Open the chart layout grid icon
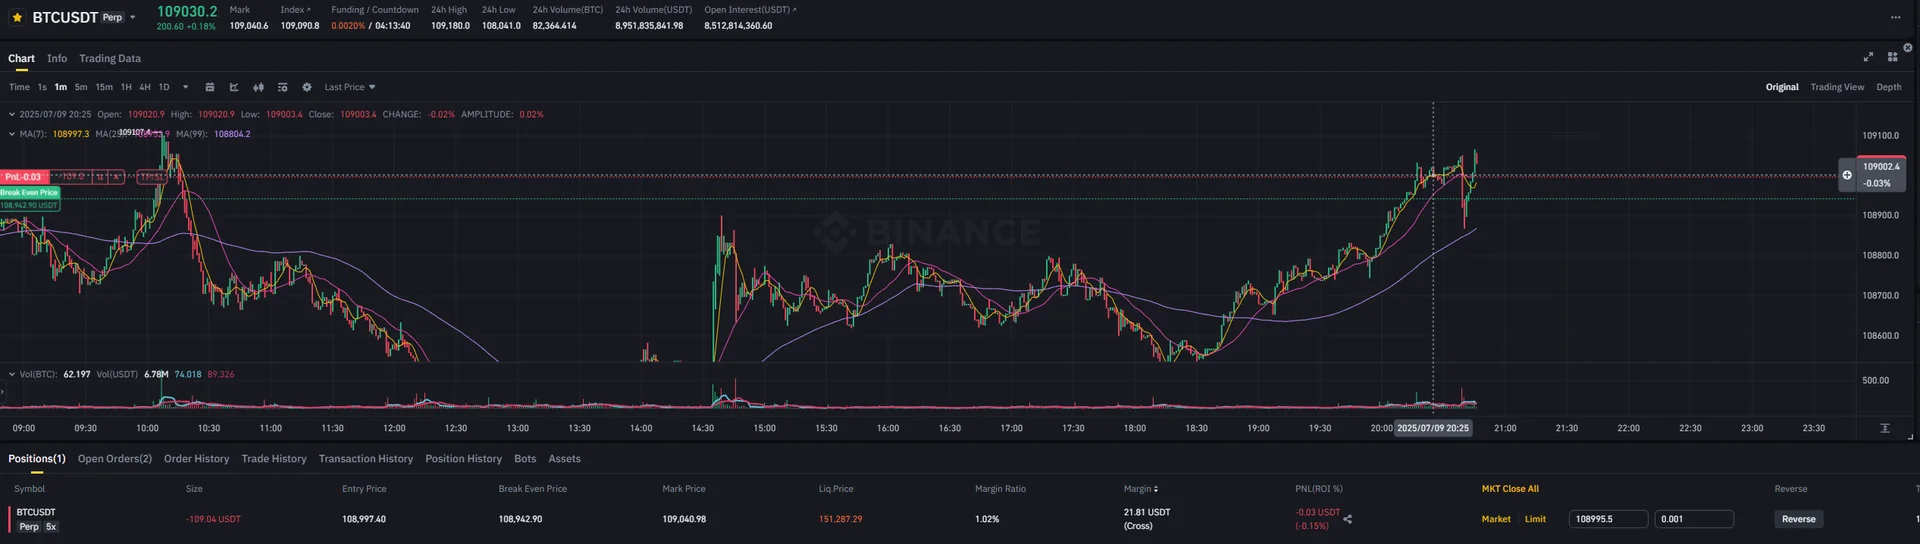The height and width of the screenshot is (544, 1920). (1892, 57)
